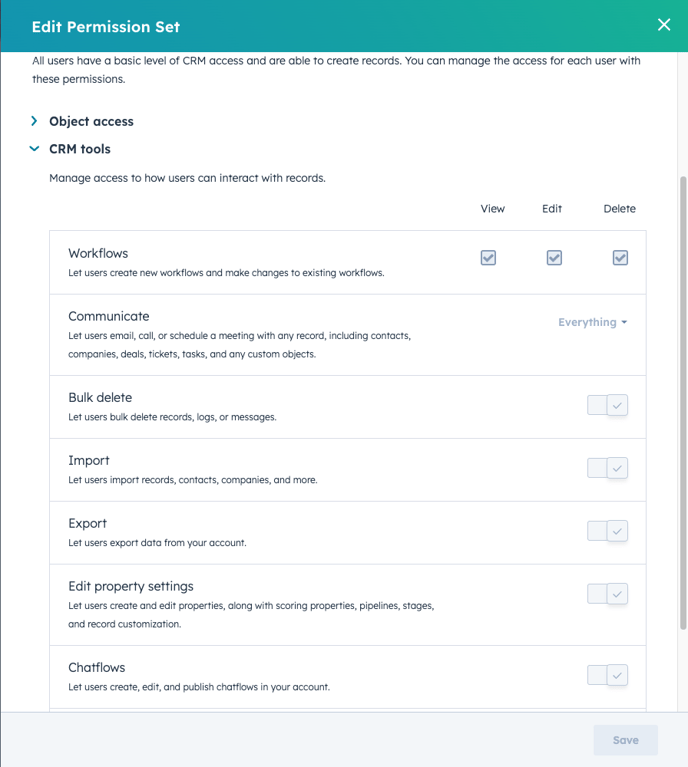Screen dimensions: 688x767
Task: Open the Communicate Everything dropdown
Action: click(593, 323)
